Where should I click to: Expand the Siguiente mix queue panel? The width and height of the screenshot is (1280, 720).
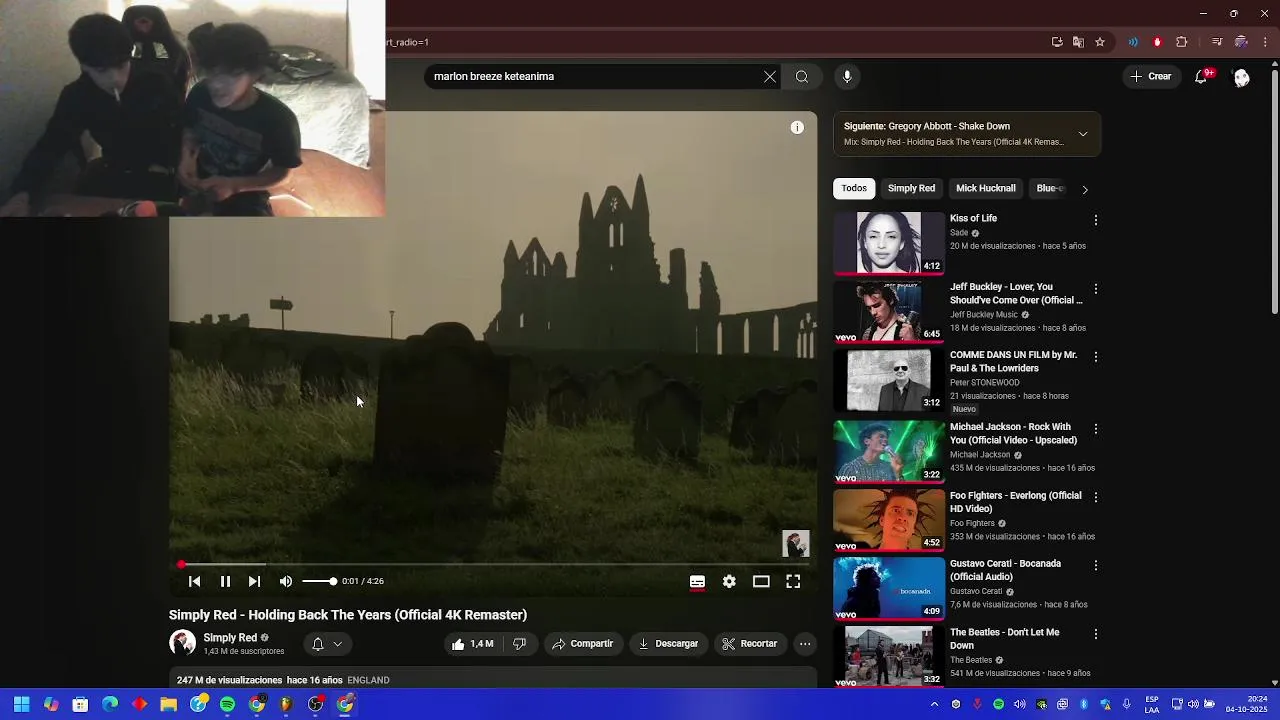tap(1083, 134)
